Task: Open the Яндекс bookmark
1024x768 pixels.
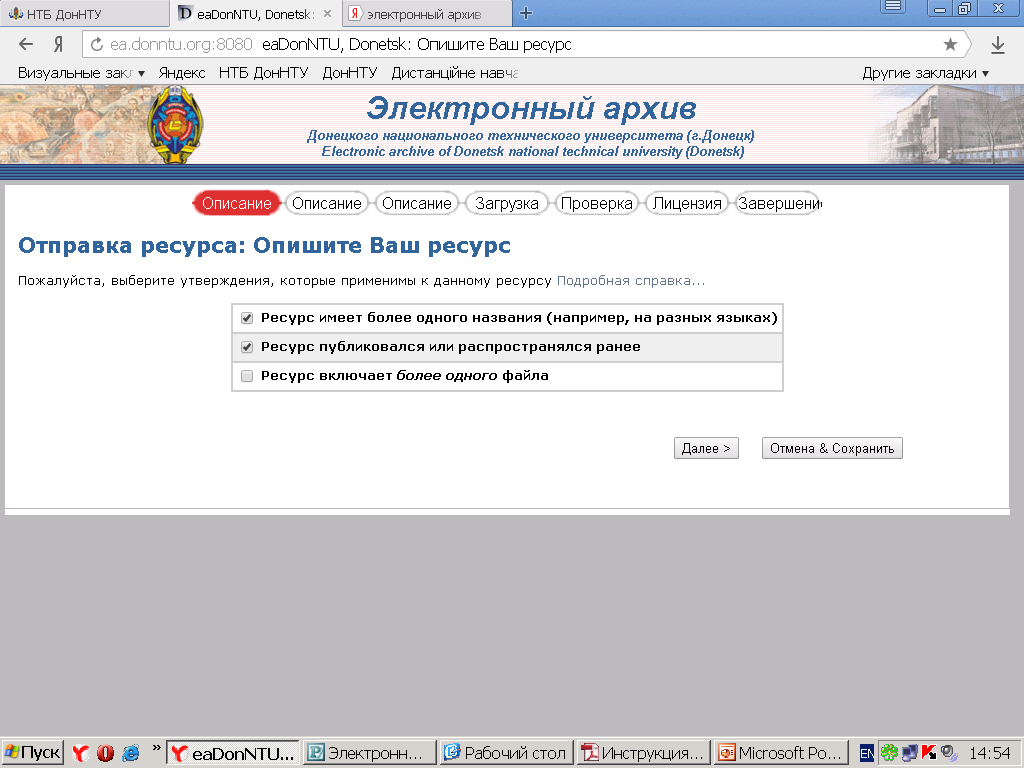Action: (182, 73)
